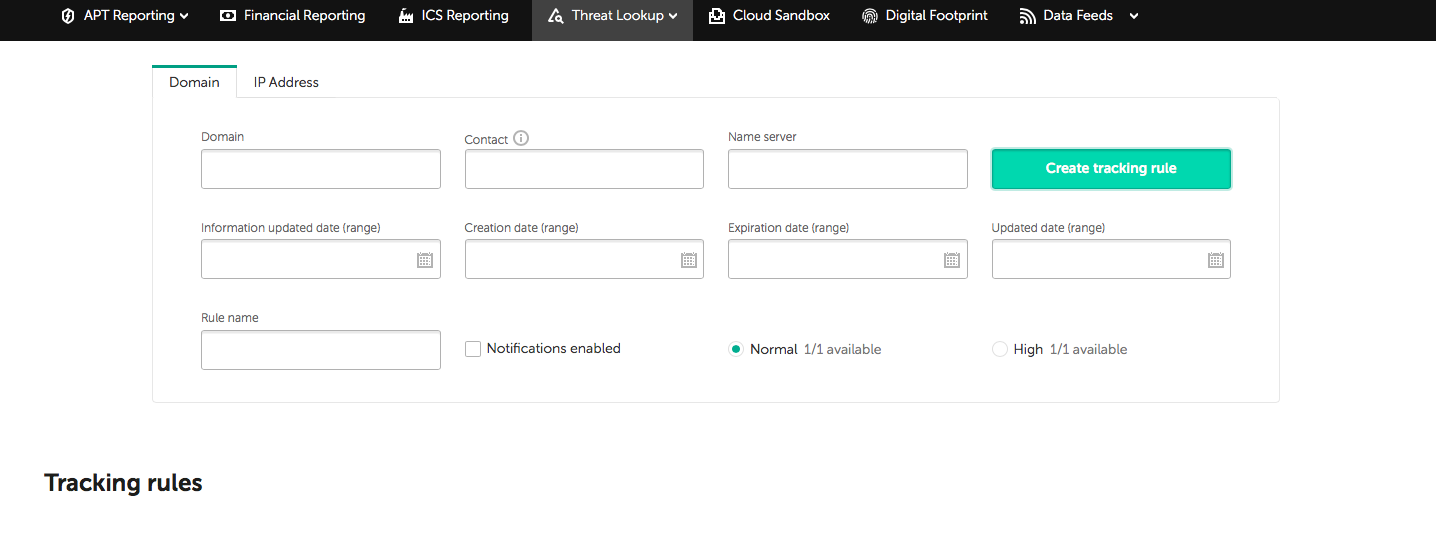Click the Data Feeds RSS icon
This screenshot has width=1436, height=535.
(1027, 16)
